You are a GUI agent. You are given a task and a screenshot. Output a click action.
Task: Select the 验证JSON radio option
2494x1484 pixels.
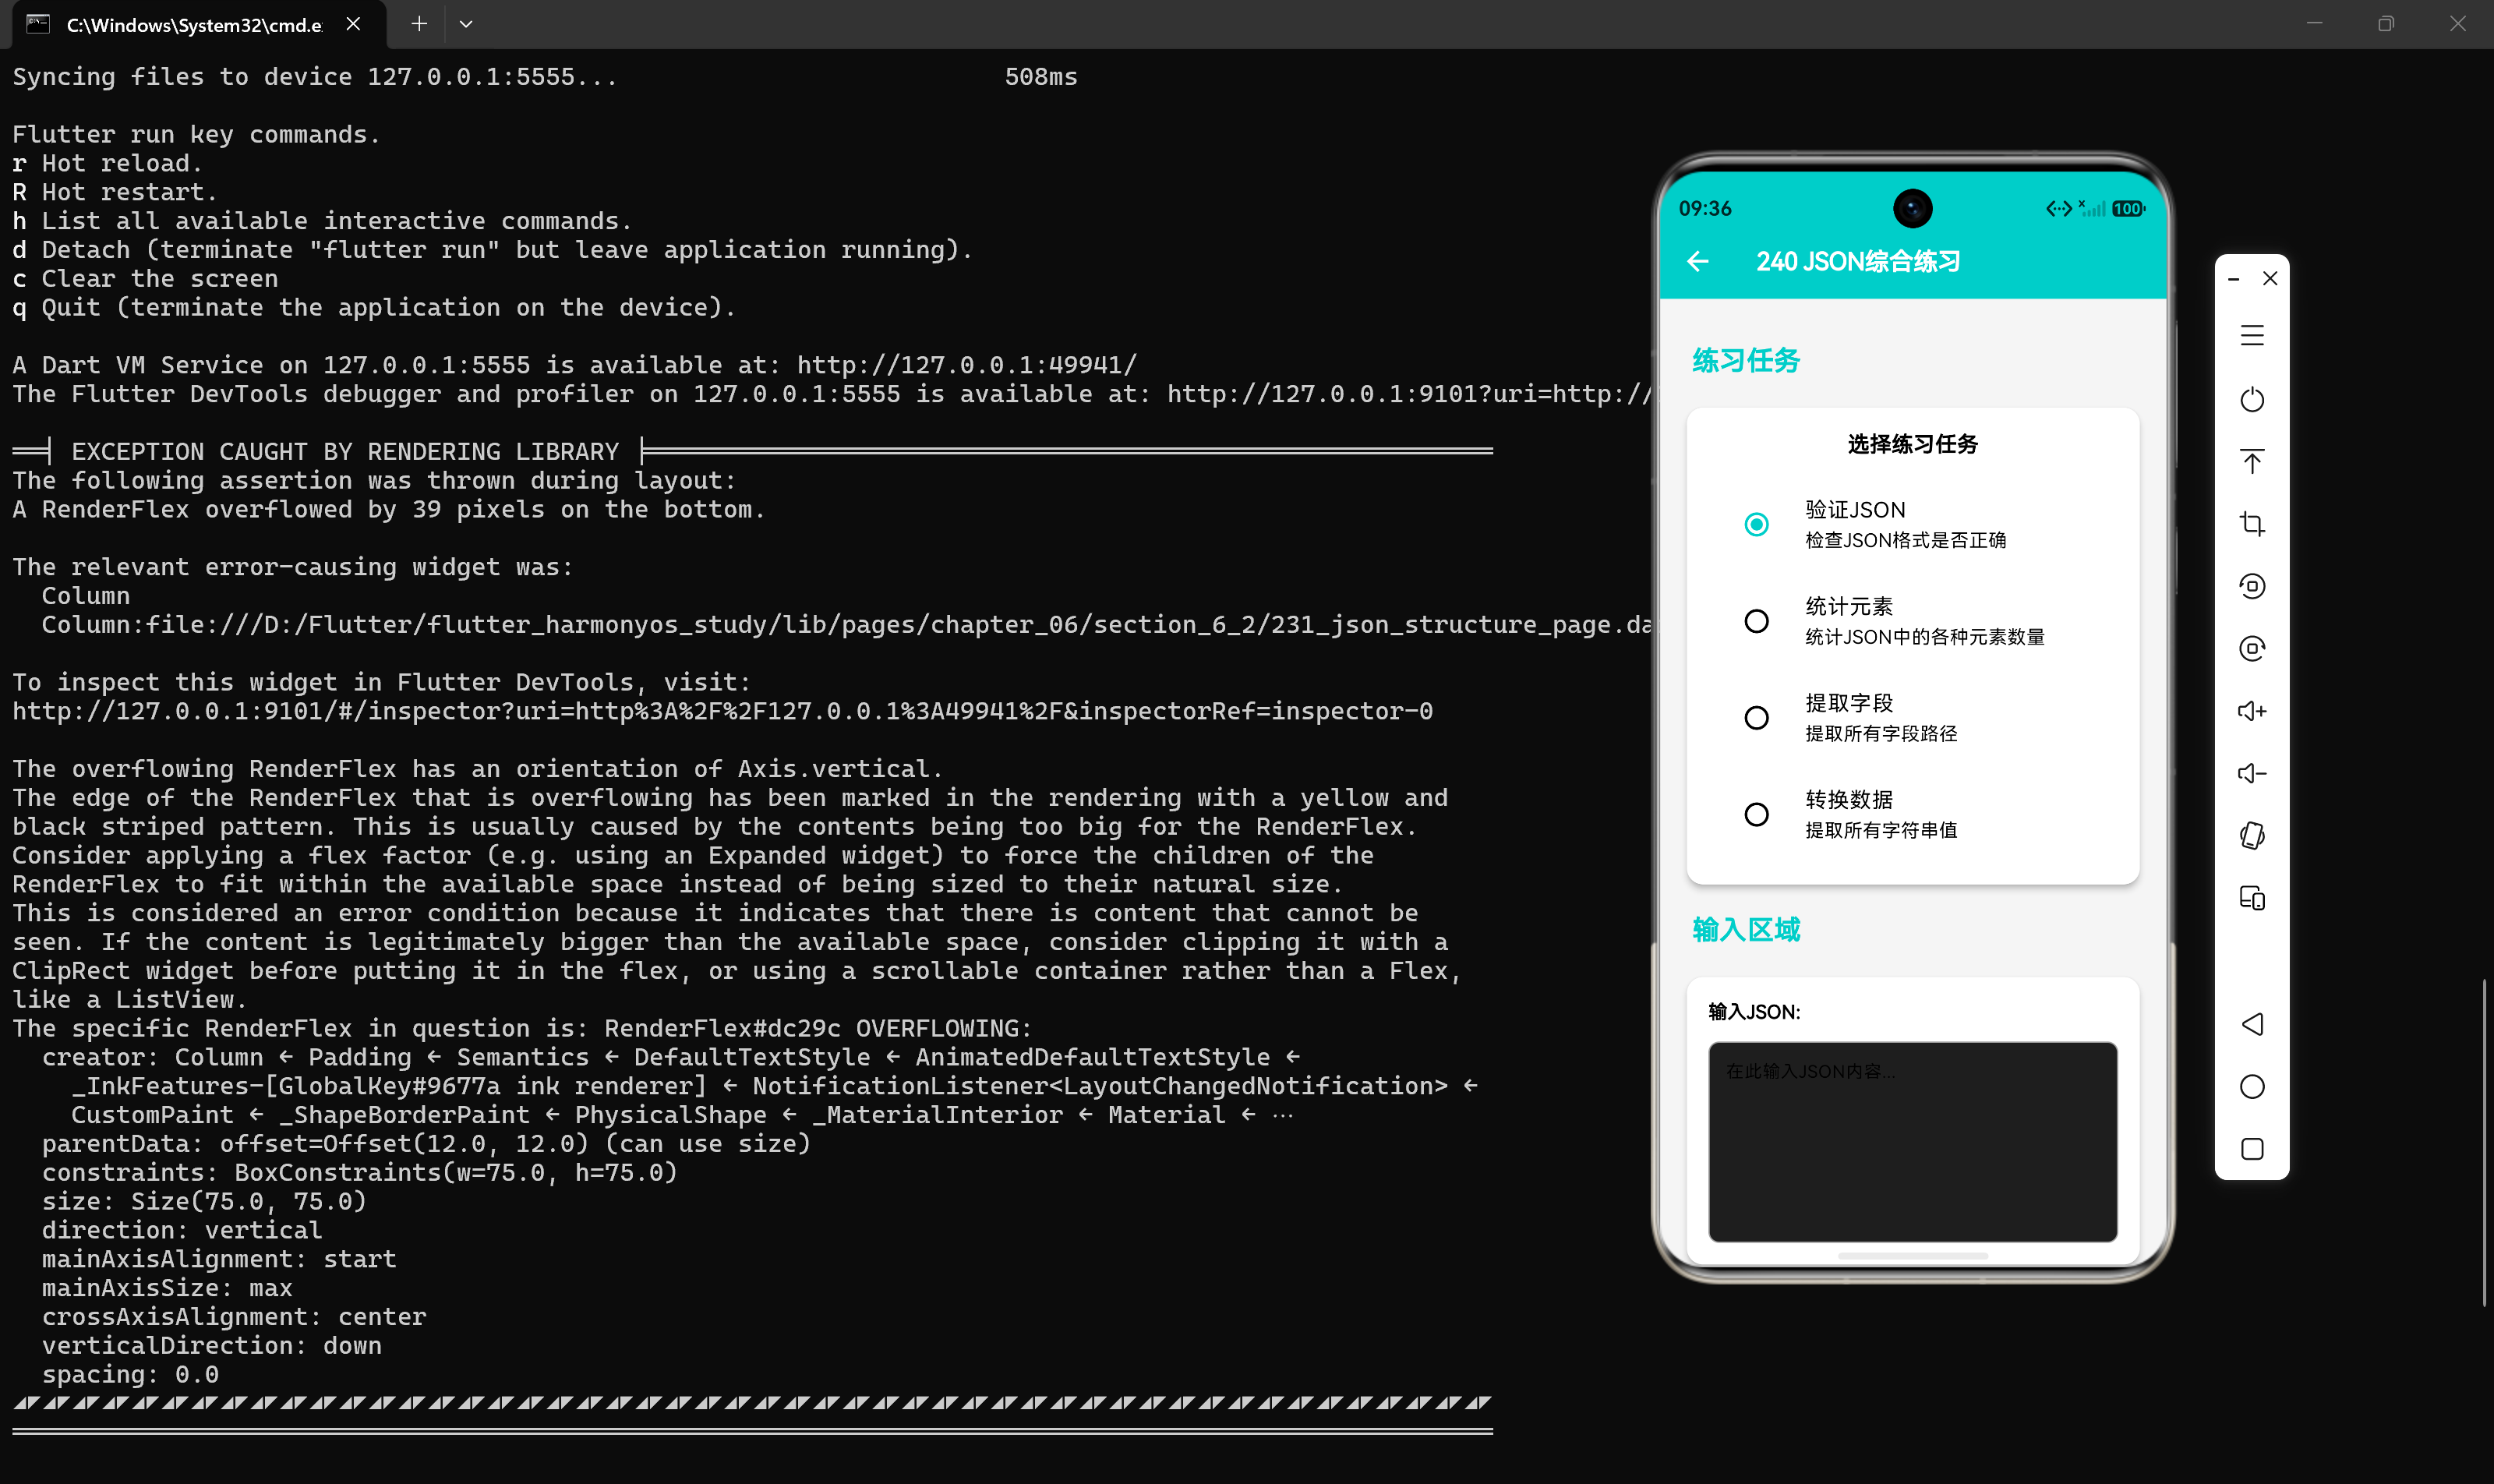tap(1756, 524)
